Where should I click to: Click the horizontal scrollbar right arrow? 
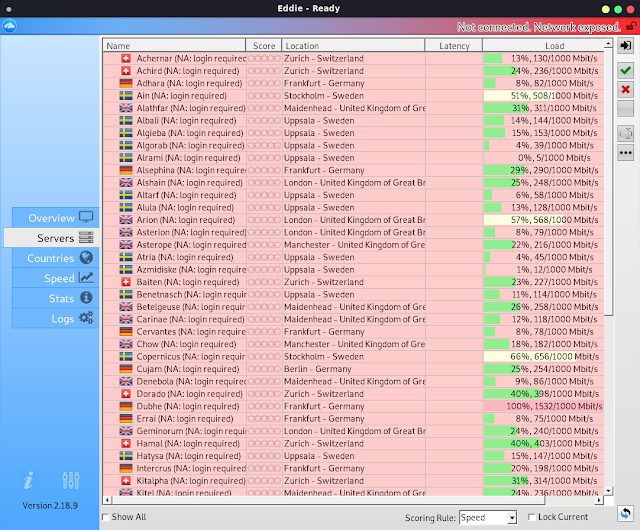[x=599, y=500]
